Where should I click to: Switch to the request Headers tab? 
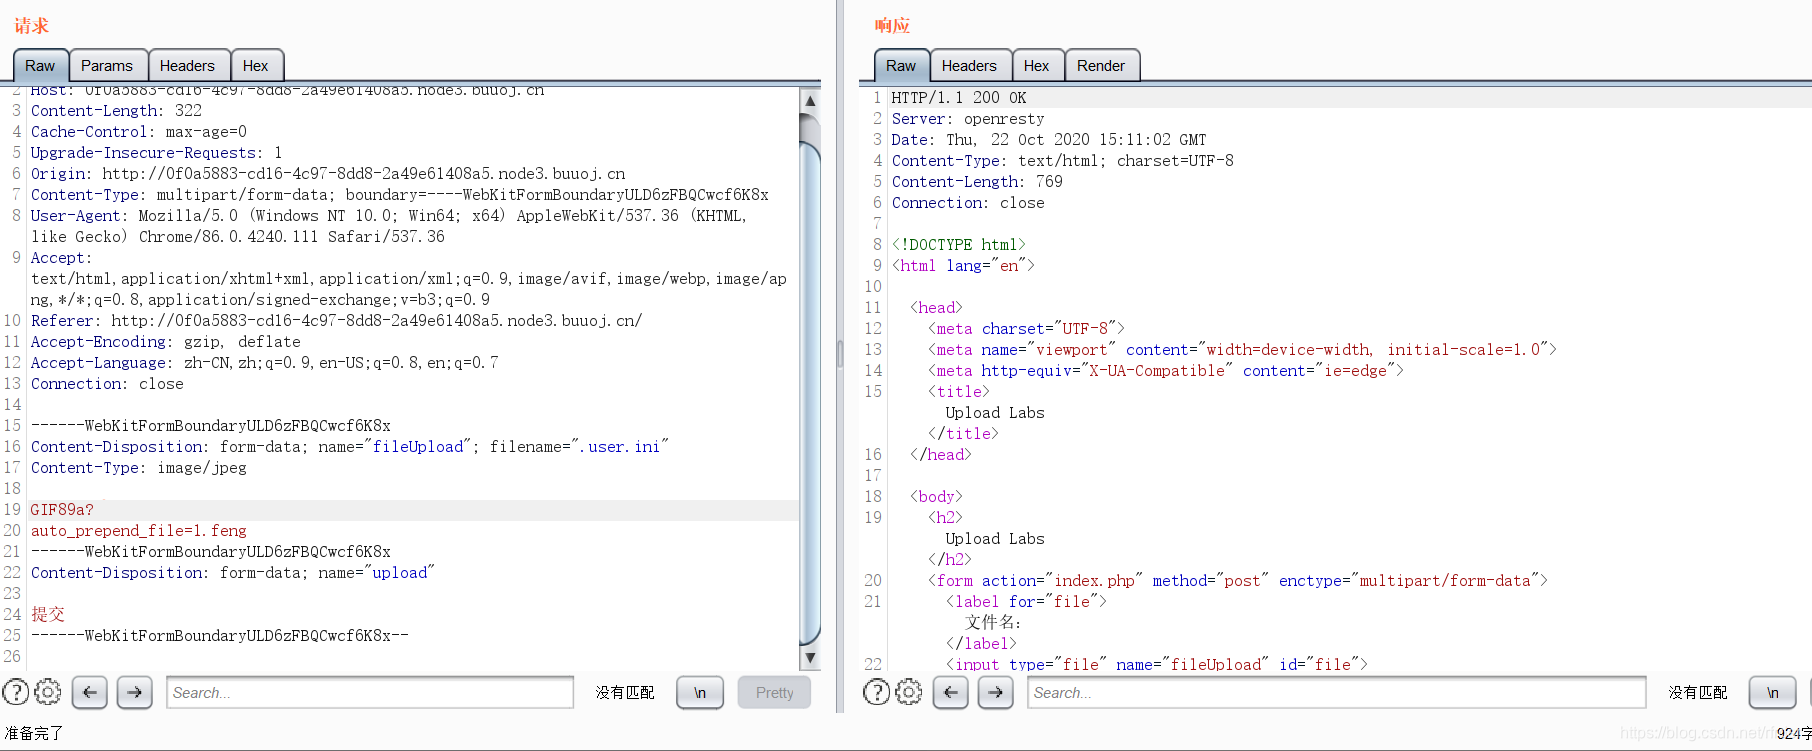[x=187, y=66]
